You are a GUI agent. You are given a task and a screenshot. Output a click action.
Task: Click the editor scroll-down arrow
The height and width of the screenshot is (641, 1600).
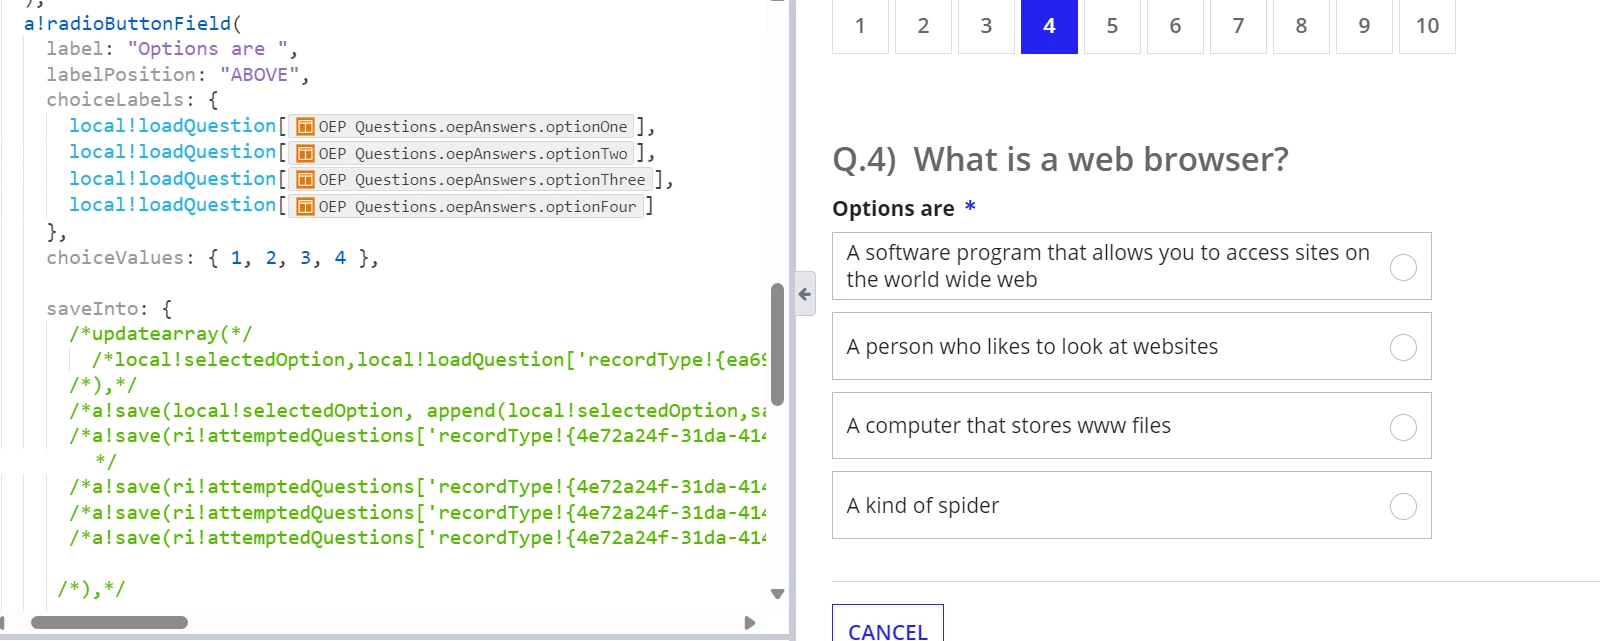777,594
